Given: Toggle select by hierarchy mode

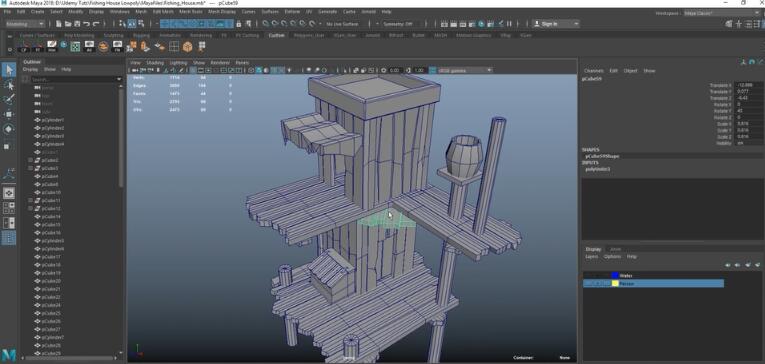Looking at the screenshot, I should point(122,23).
